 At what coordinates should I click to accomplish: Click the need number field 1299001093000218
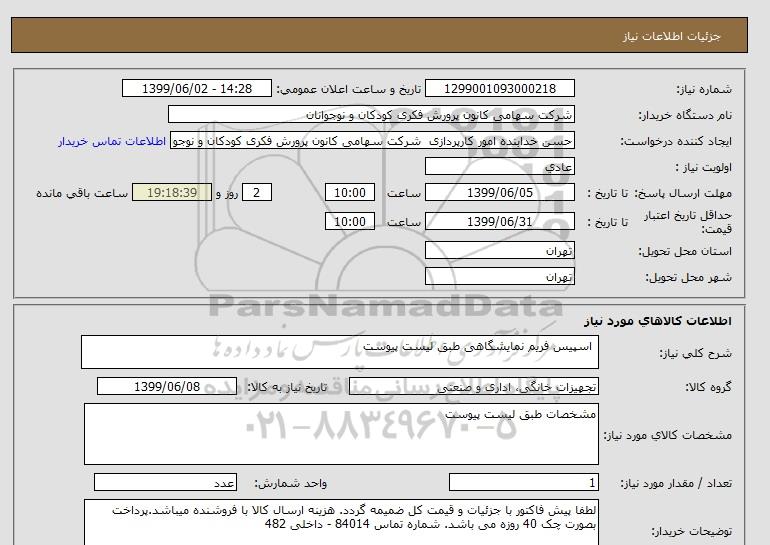coord(499,88)
